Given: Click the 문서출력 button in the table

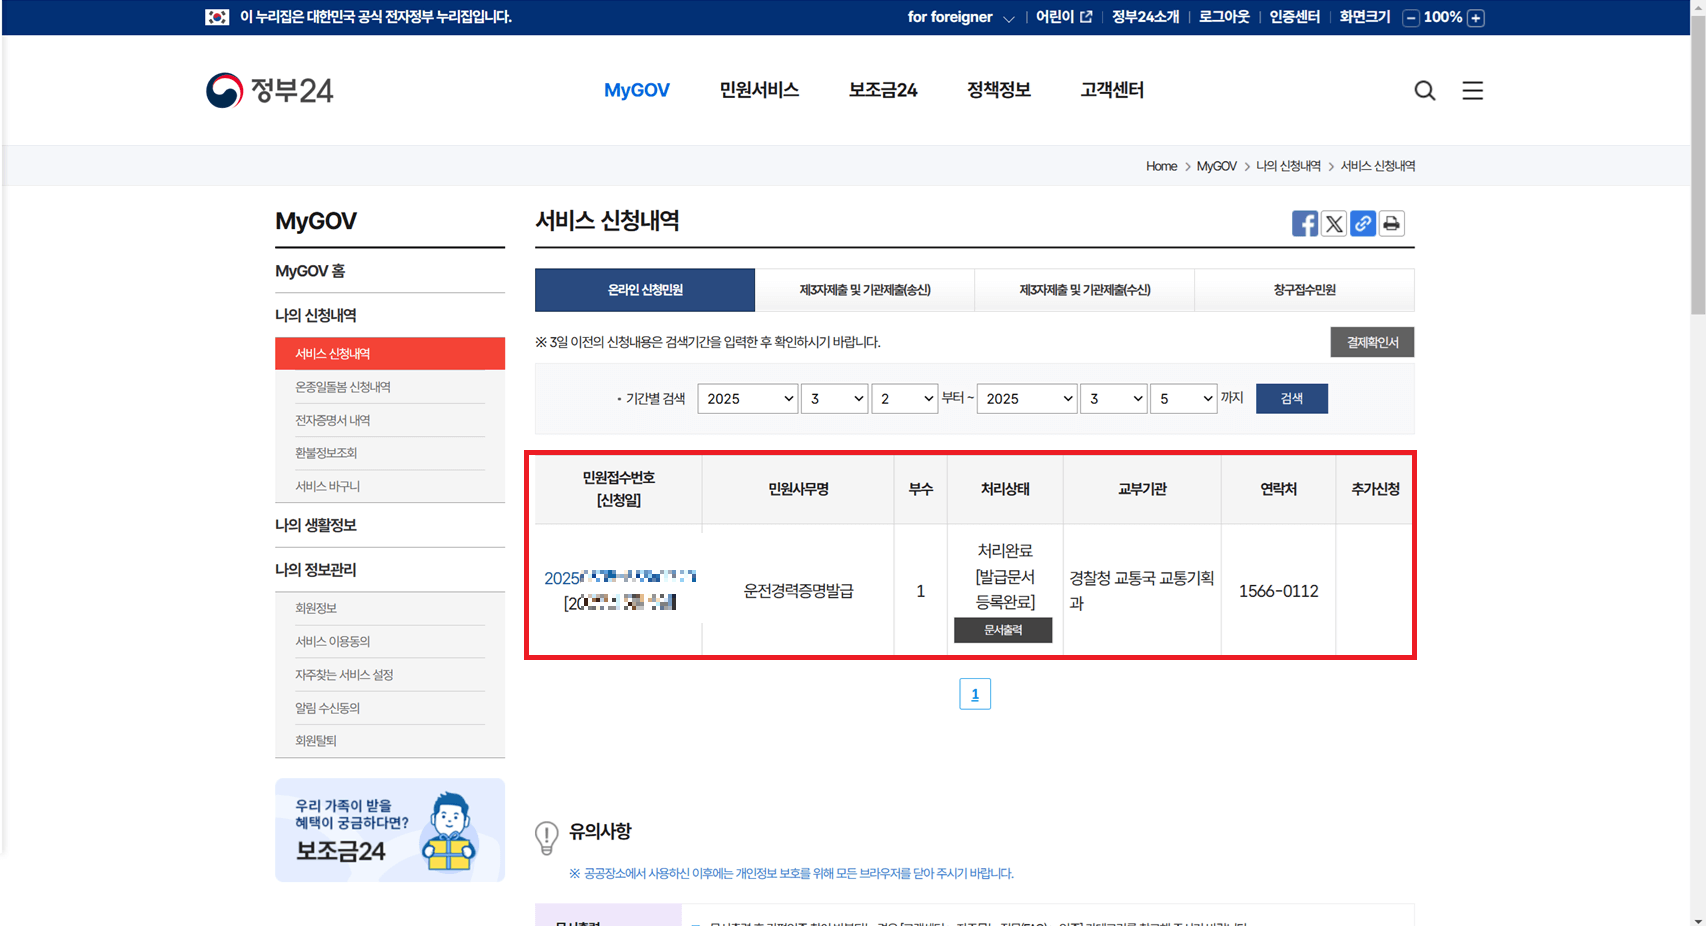Looking at the screenshot, I should 1003,630.
